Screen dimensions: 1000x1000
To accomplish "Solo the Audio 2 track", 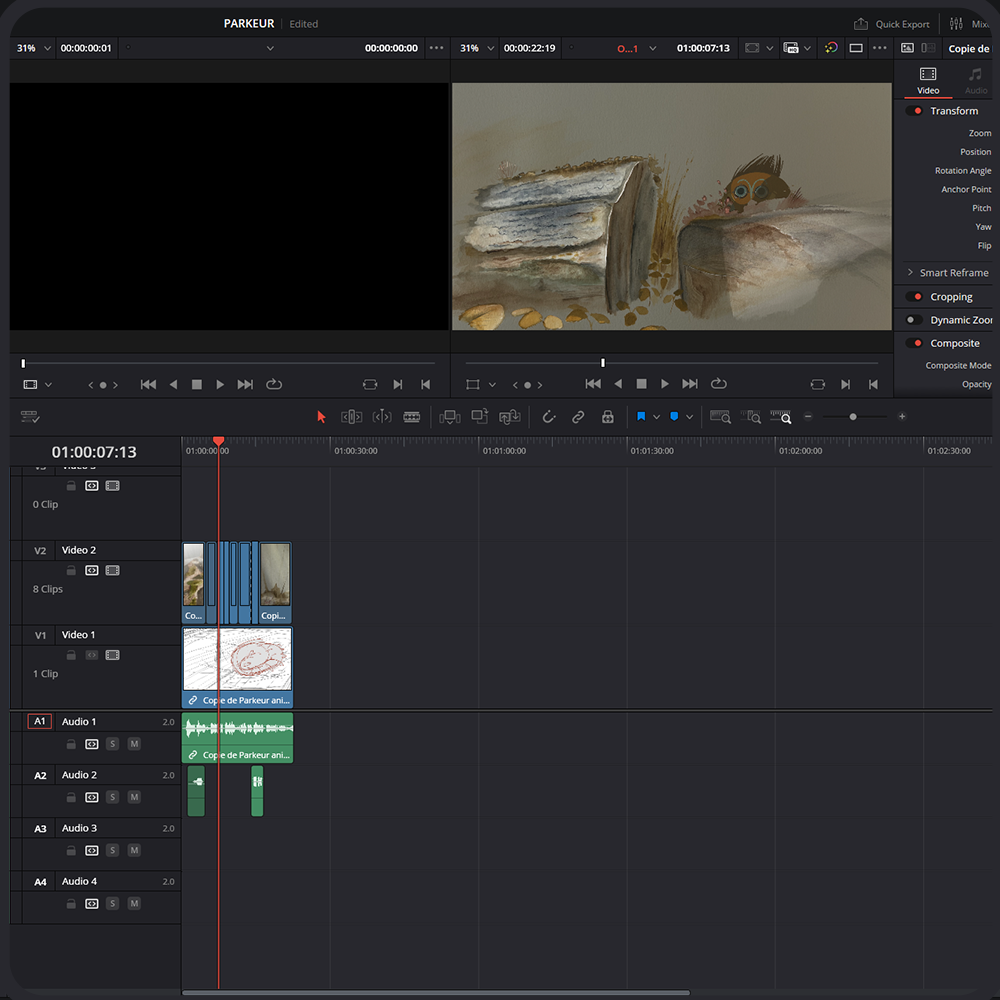I will (113, 797).
